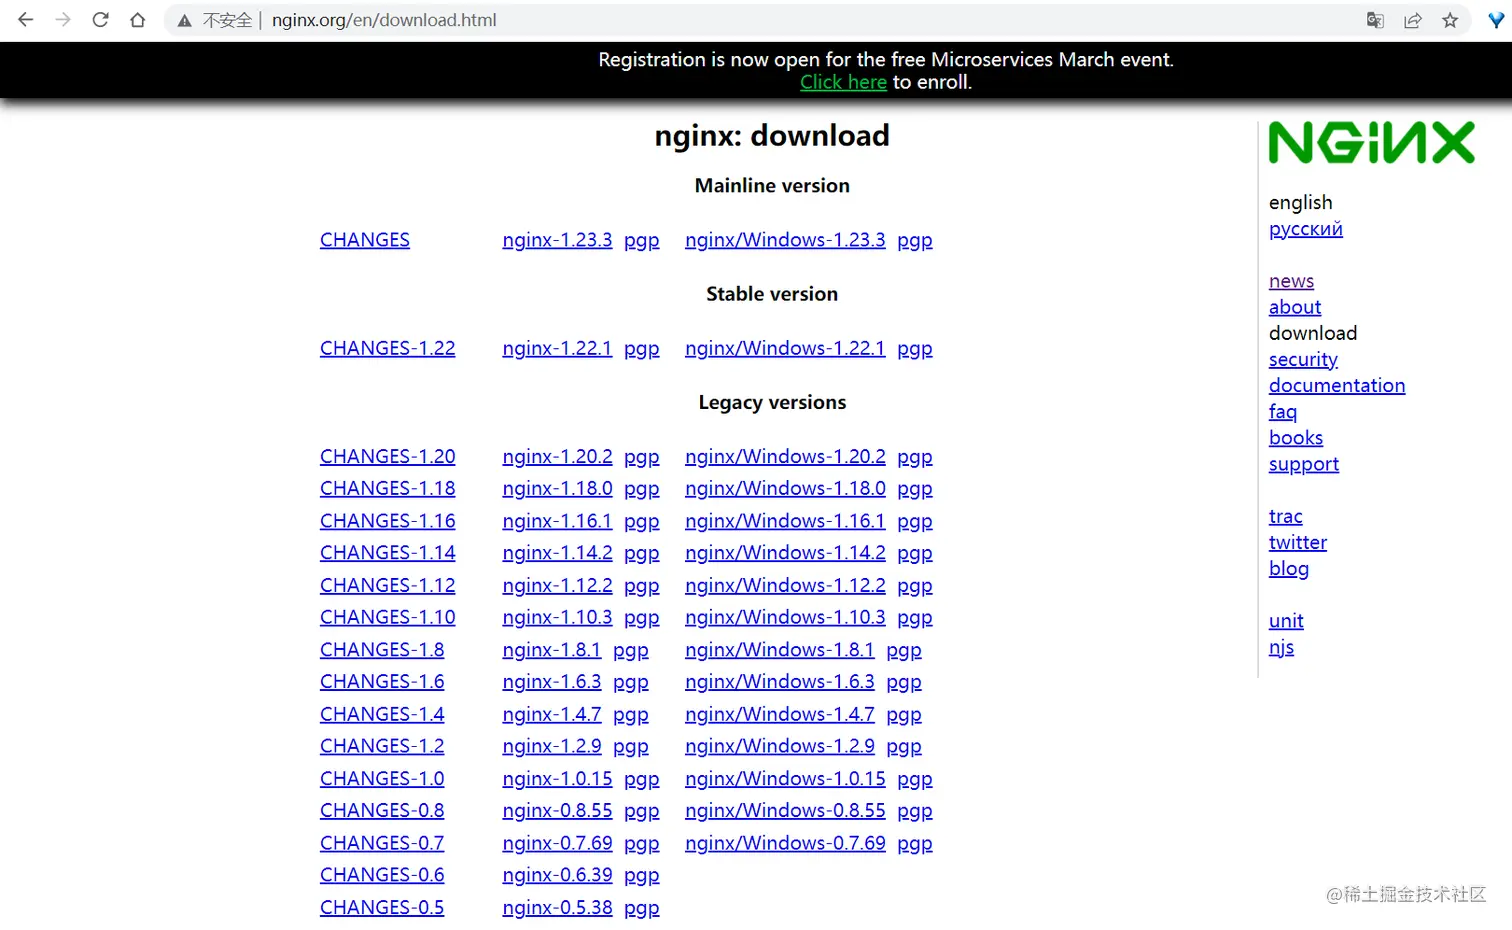Screen dimensions: 1512x930
Task: Switch site language to русский
Action: coord(1305,229)
